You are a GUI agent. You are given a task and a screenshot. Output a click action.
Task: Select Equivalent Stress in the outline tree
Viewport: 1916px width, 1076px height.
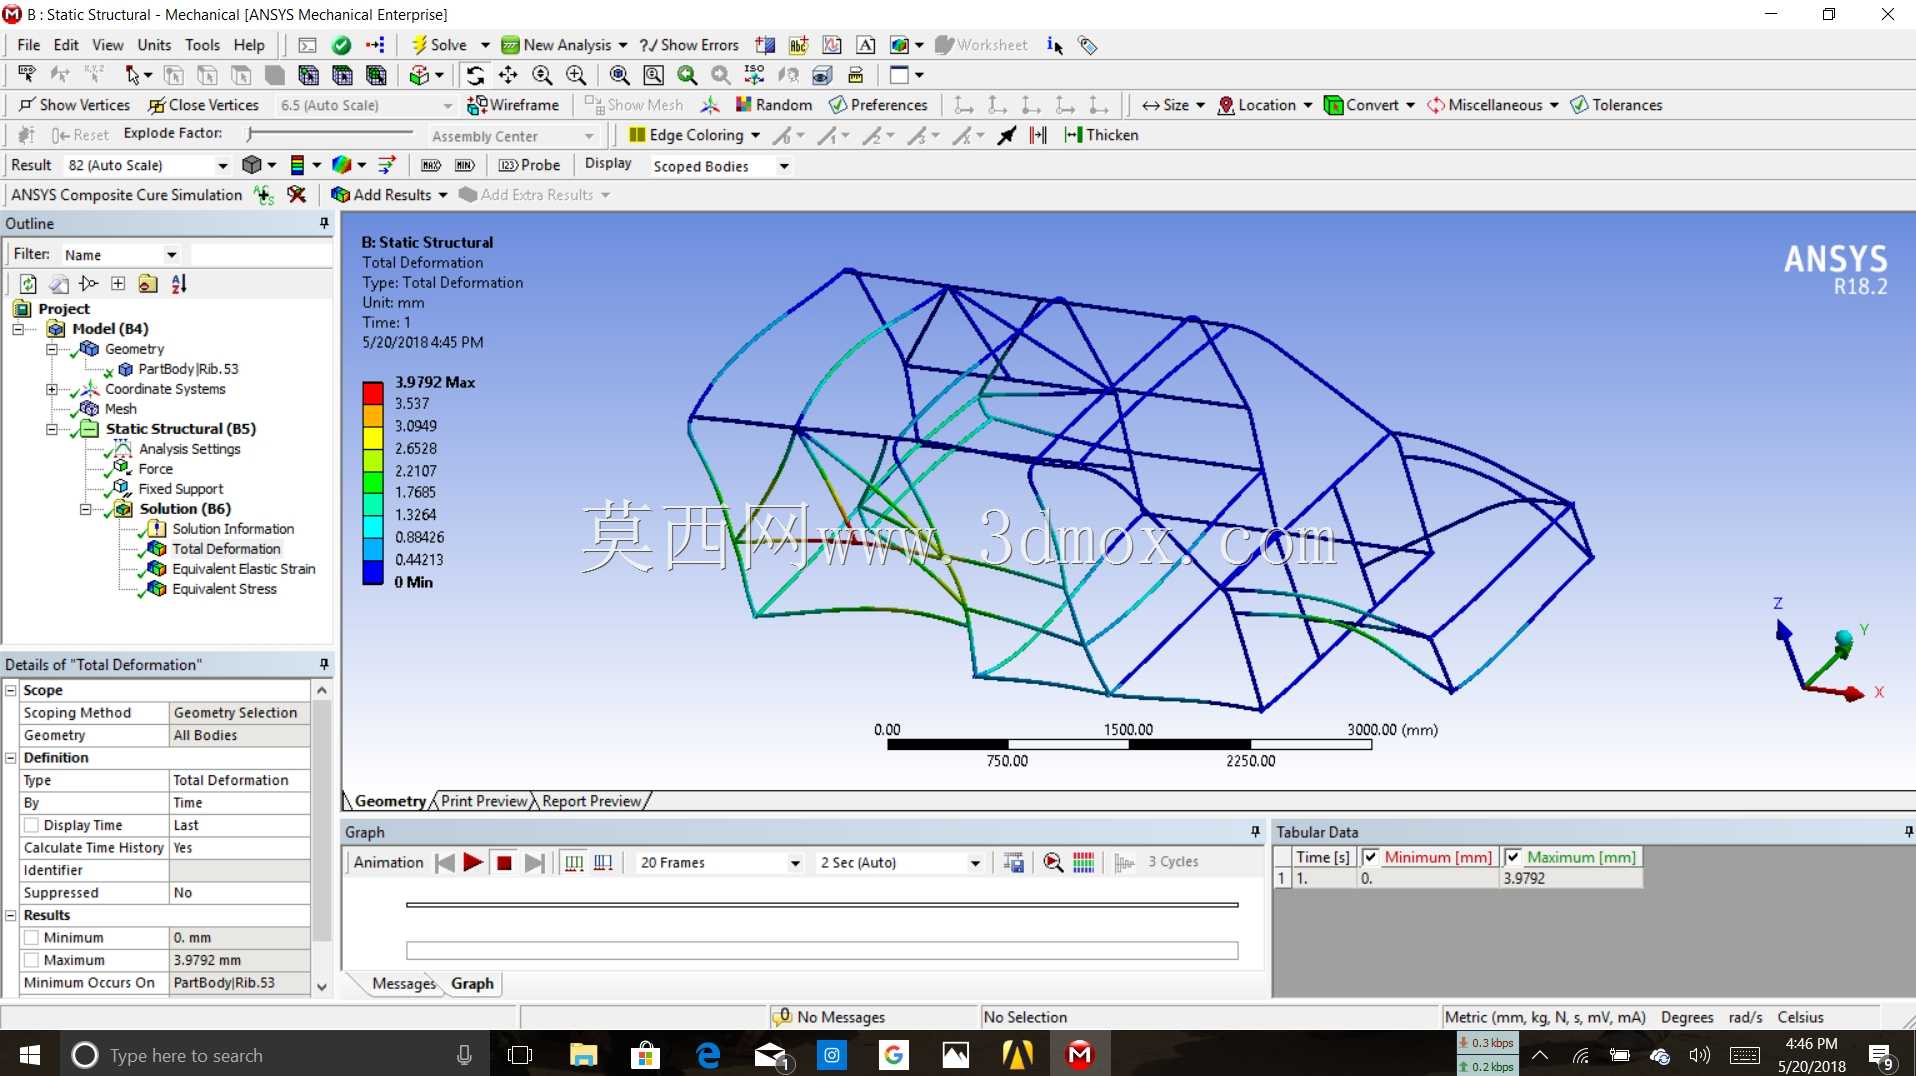coord(224,589)
